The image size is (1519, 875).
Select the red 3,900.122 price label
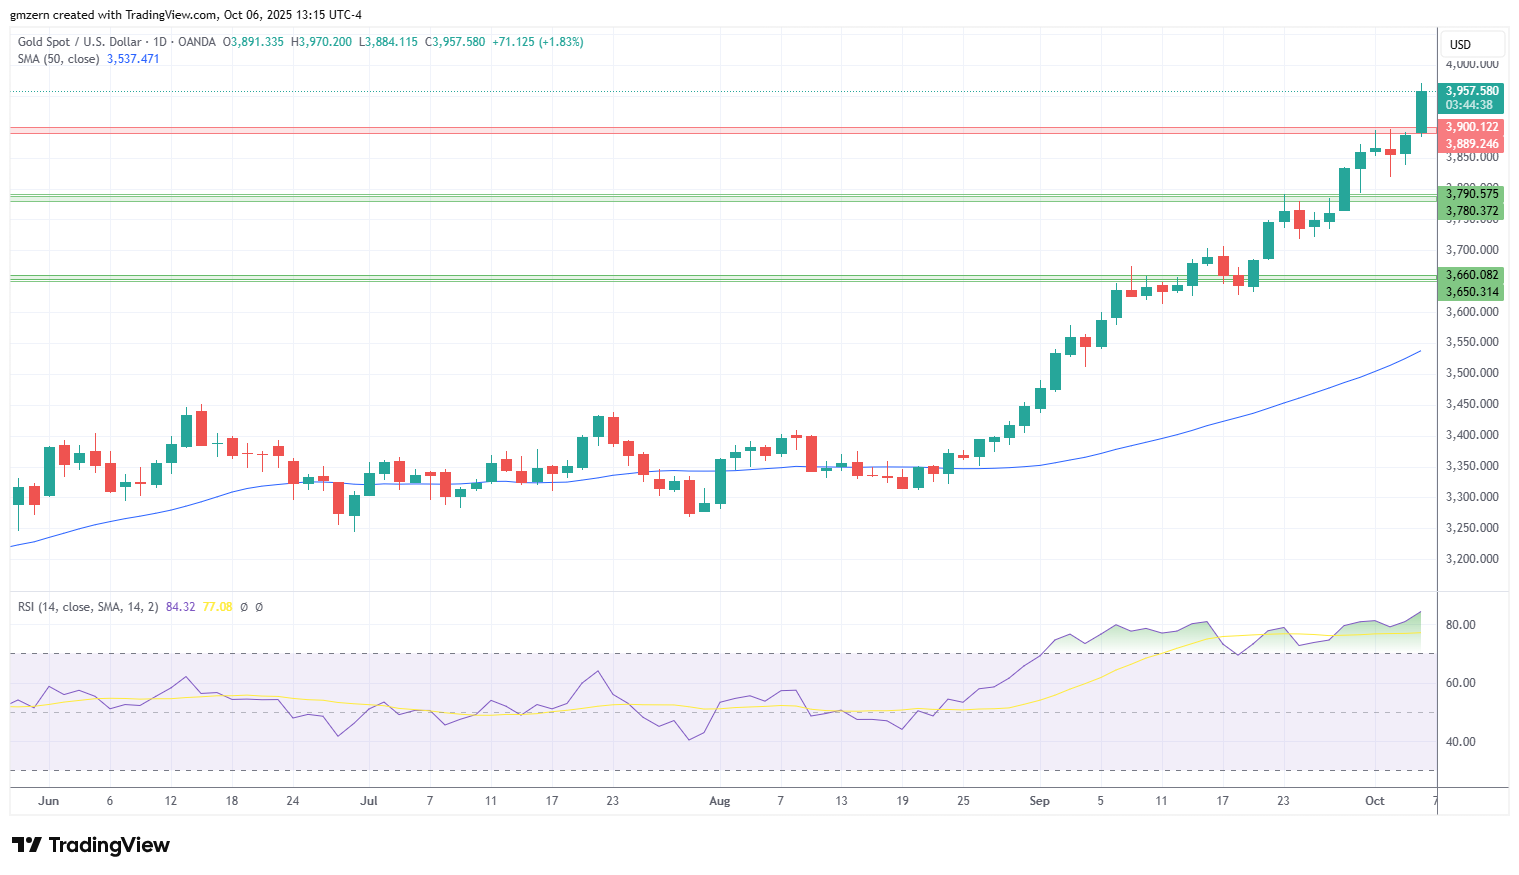(x=1472, y=127)
